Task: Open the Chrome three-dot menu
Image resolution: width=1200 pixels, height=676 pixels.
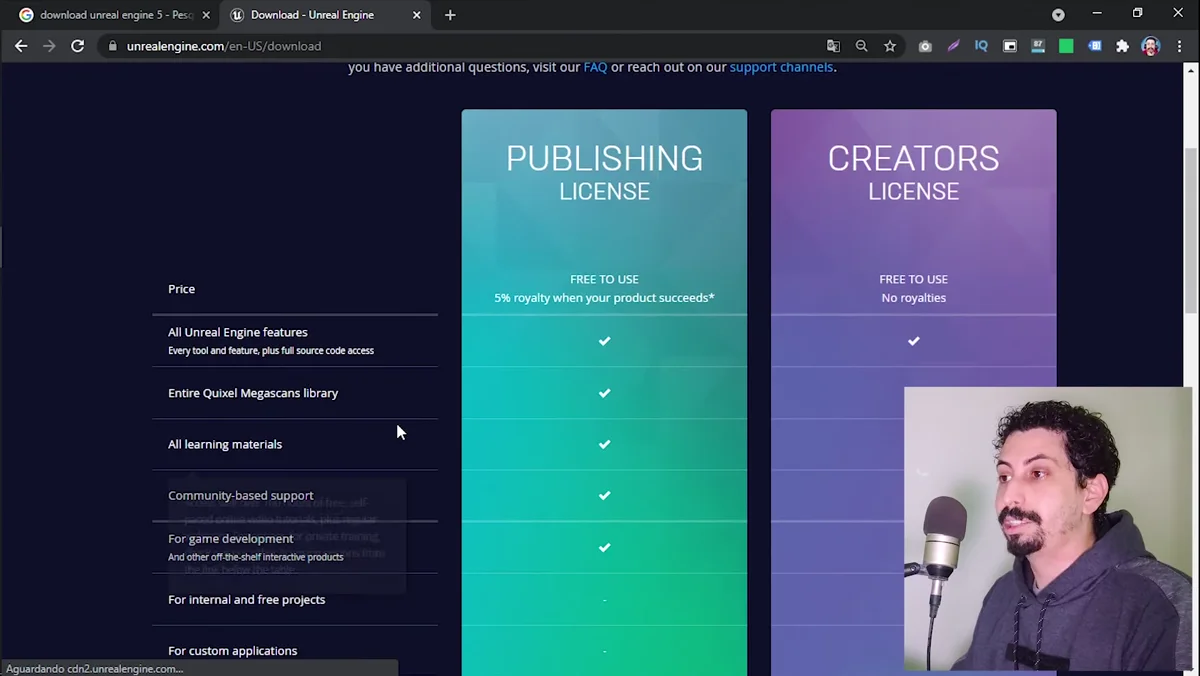Action: point(1178,46)
